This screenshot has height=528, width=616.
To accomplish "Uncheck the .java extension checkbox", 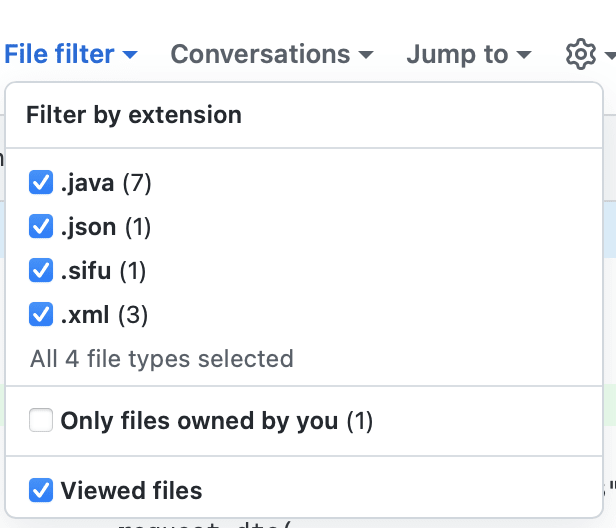I will point(41,182).
